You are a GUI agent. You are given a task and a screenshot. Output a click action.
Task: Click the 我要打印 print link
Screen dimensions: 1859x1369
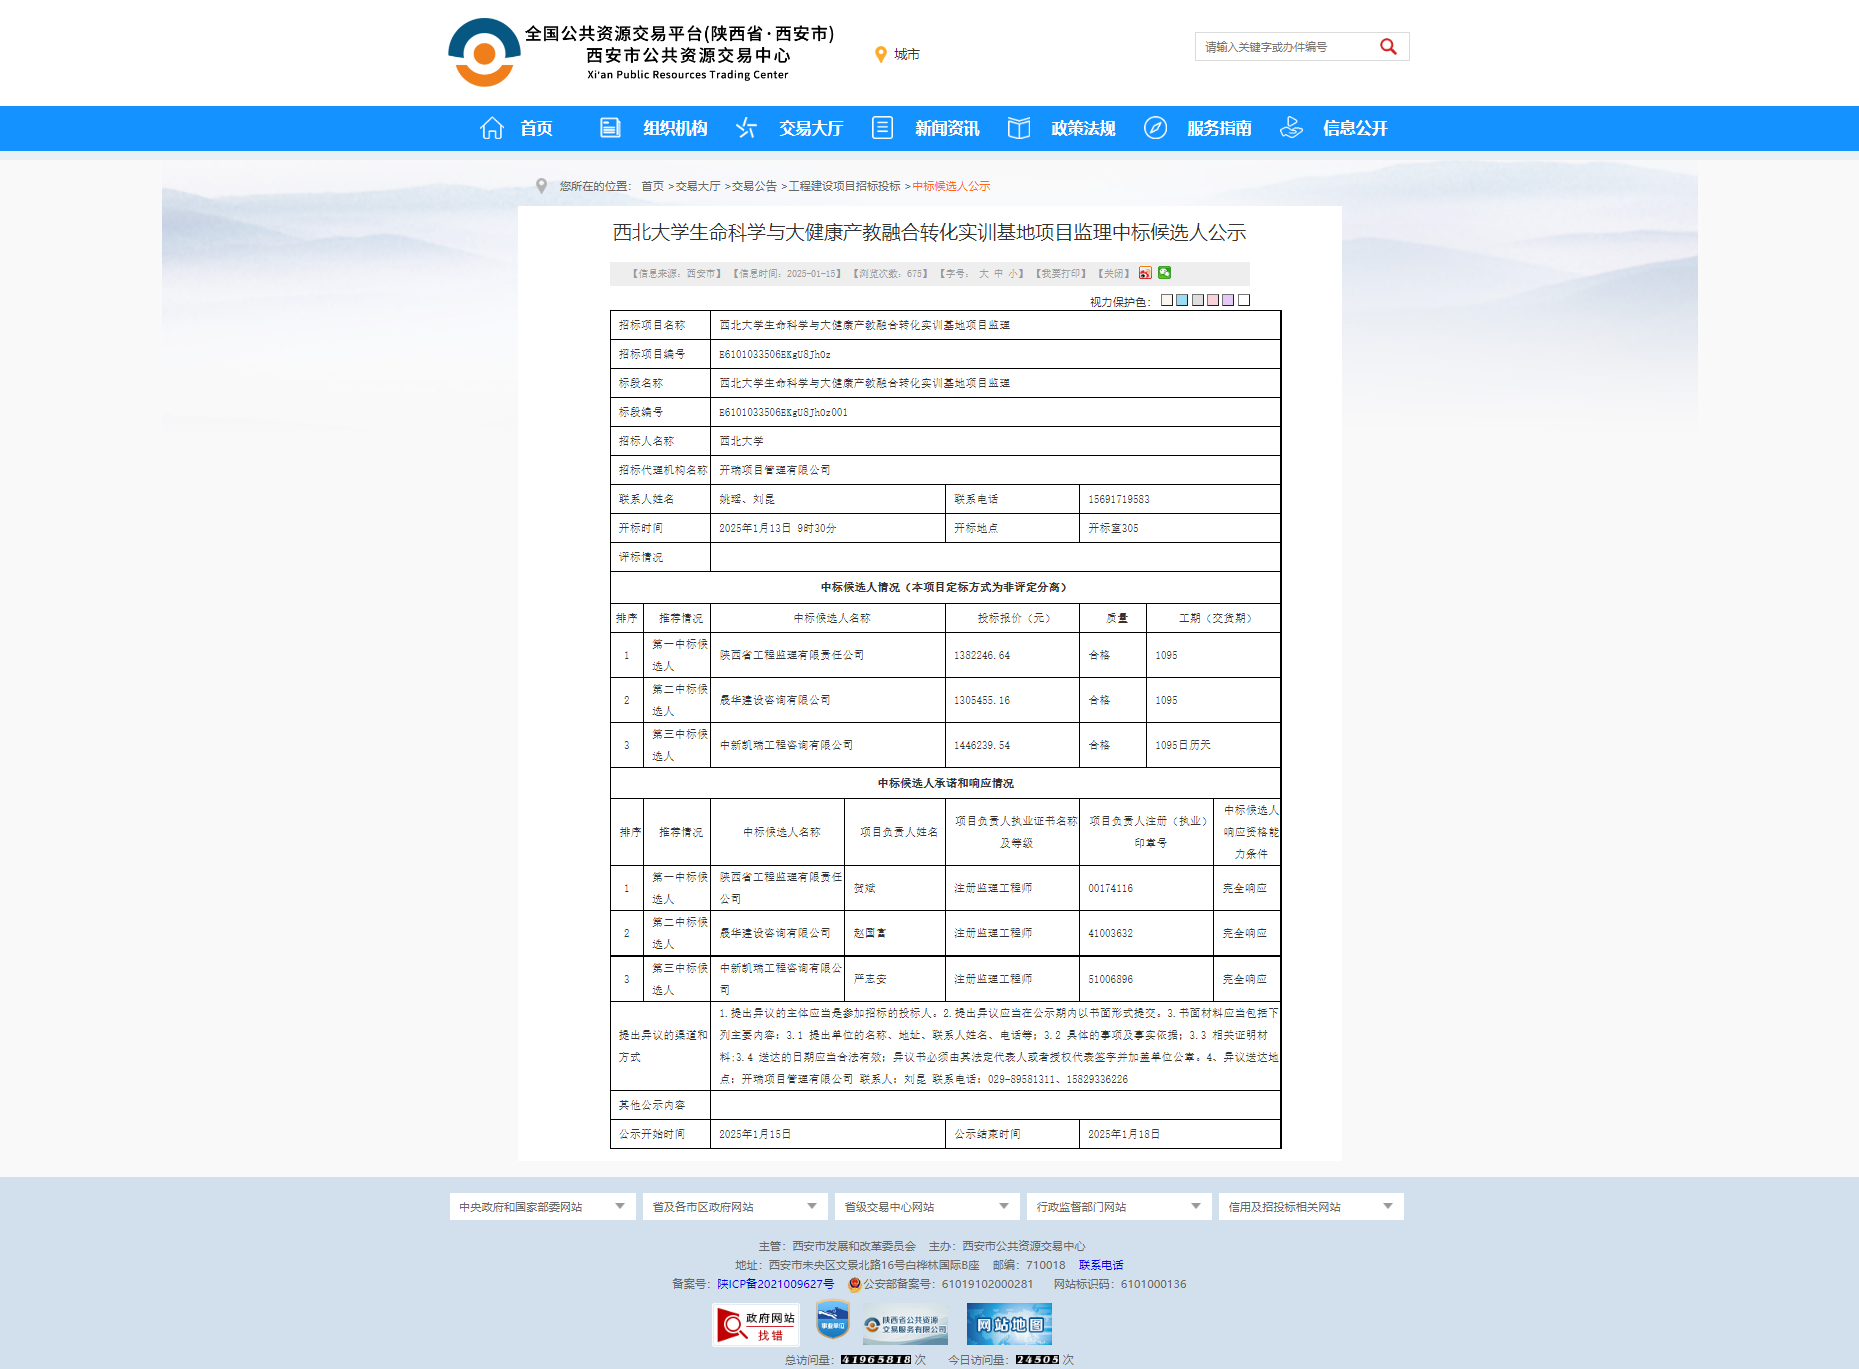pyautogui.click(x=1060, y=274)
